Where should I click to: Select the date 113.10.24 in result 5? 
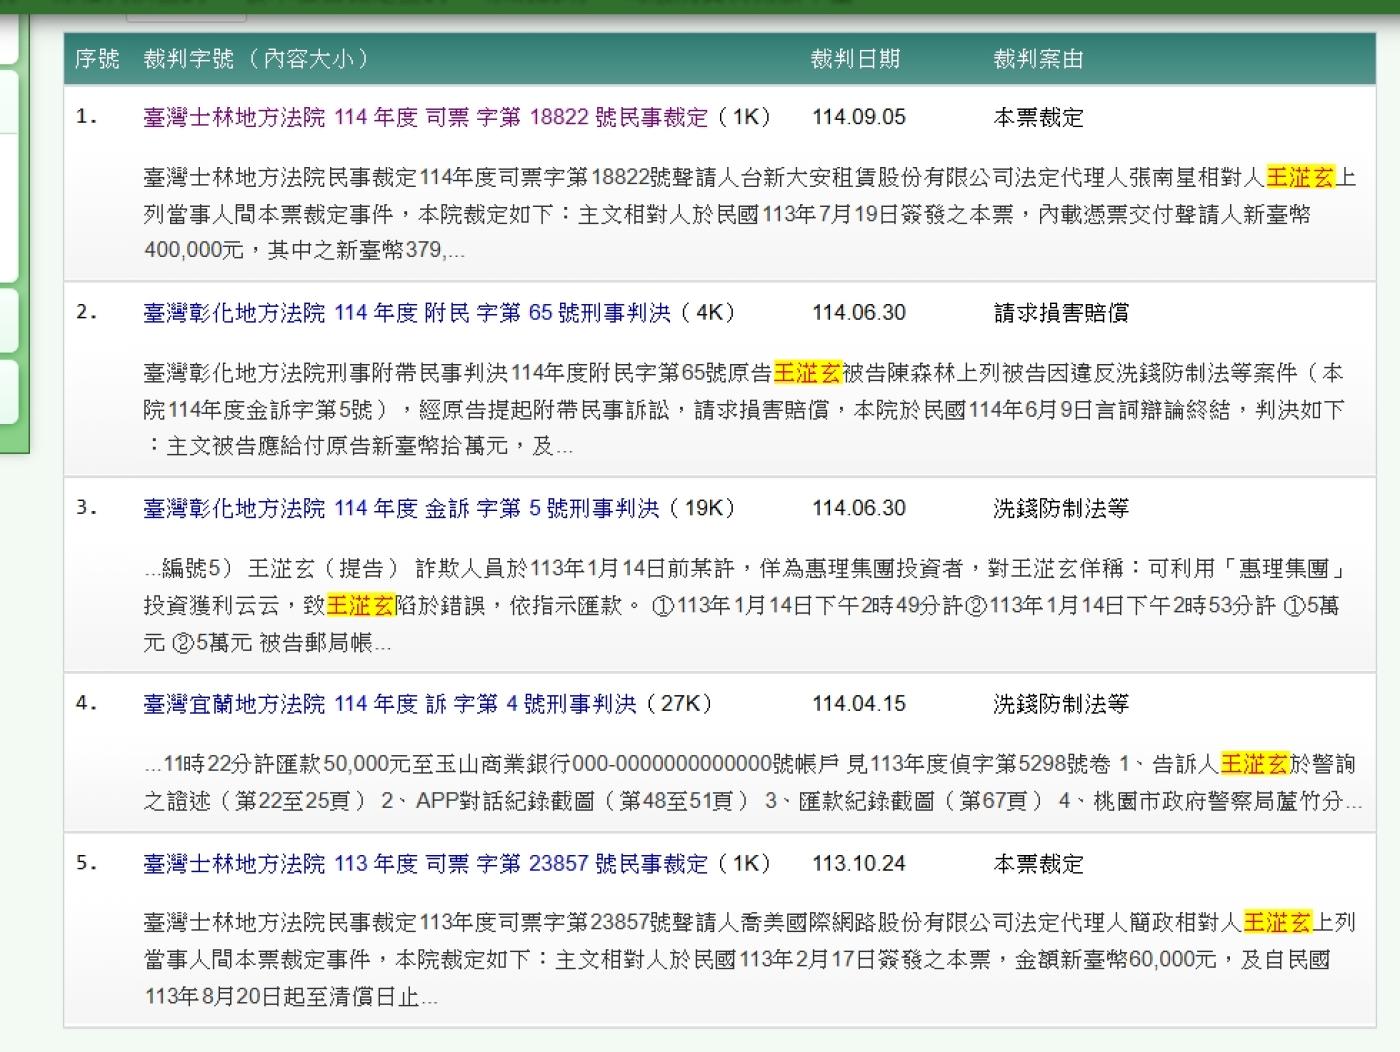(858, 864)
